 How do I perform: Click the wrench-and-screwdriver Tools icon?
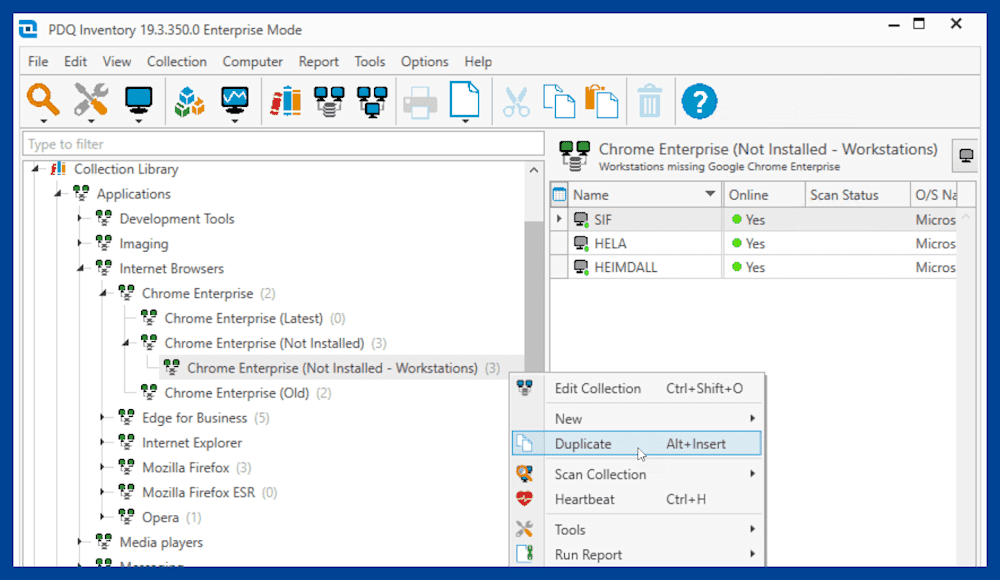tap(90, 100)
